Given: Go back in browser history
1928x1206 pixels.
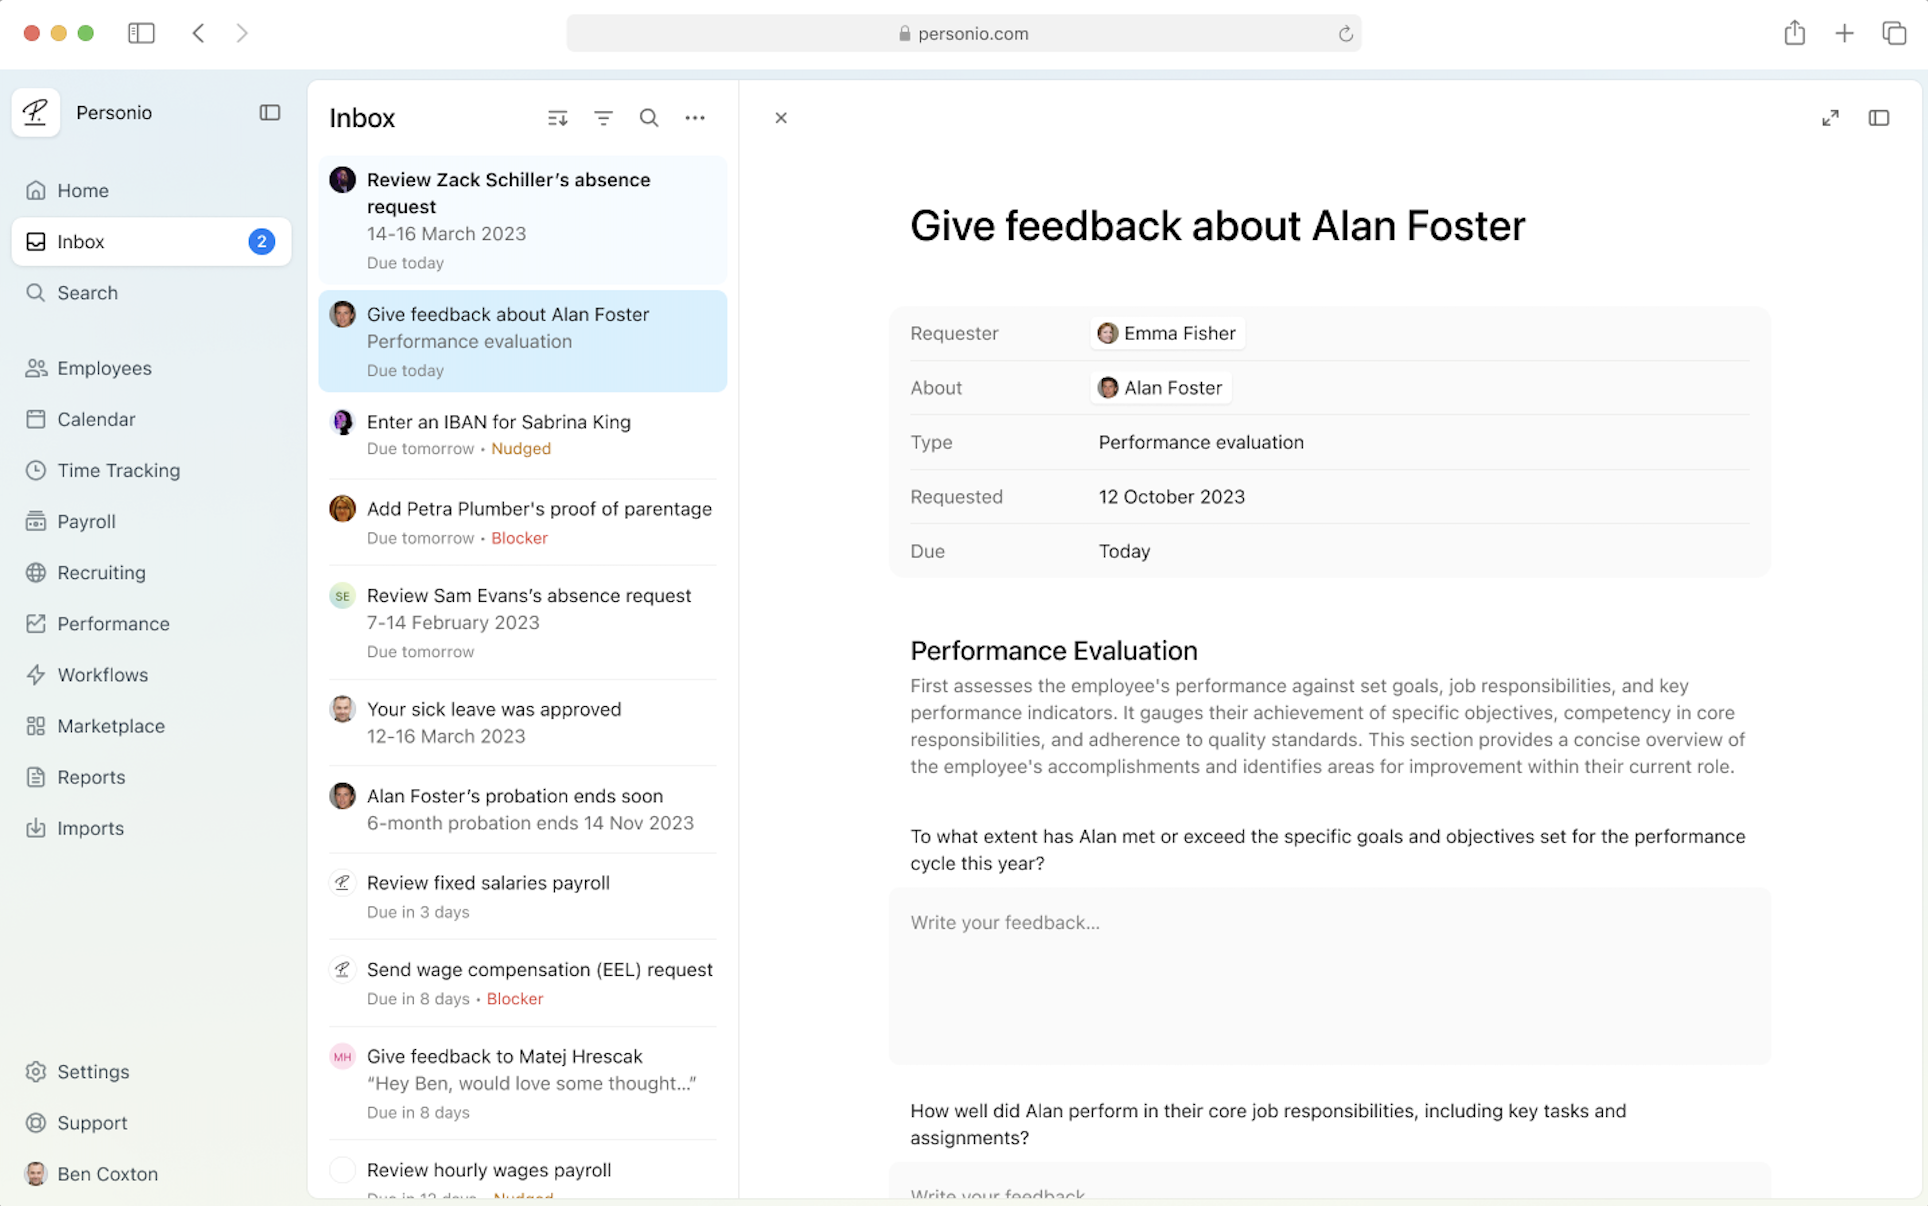Looking at the screenshot, I should click(x=198, y=33).
